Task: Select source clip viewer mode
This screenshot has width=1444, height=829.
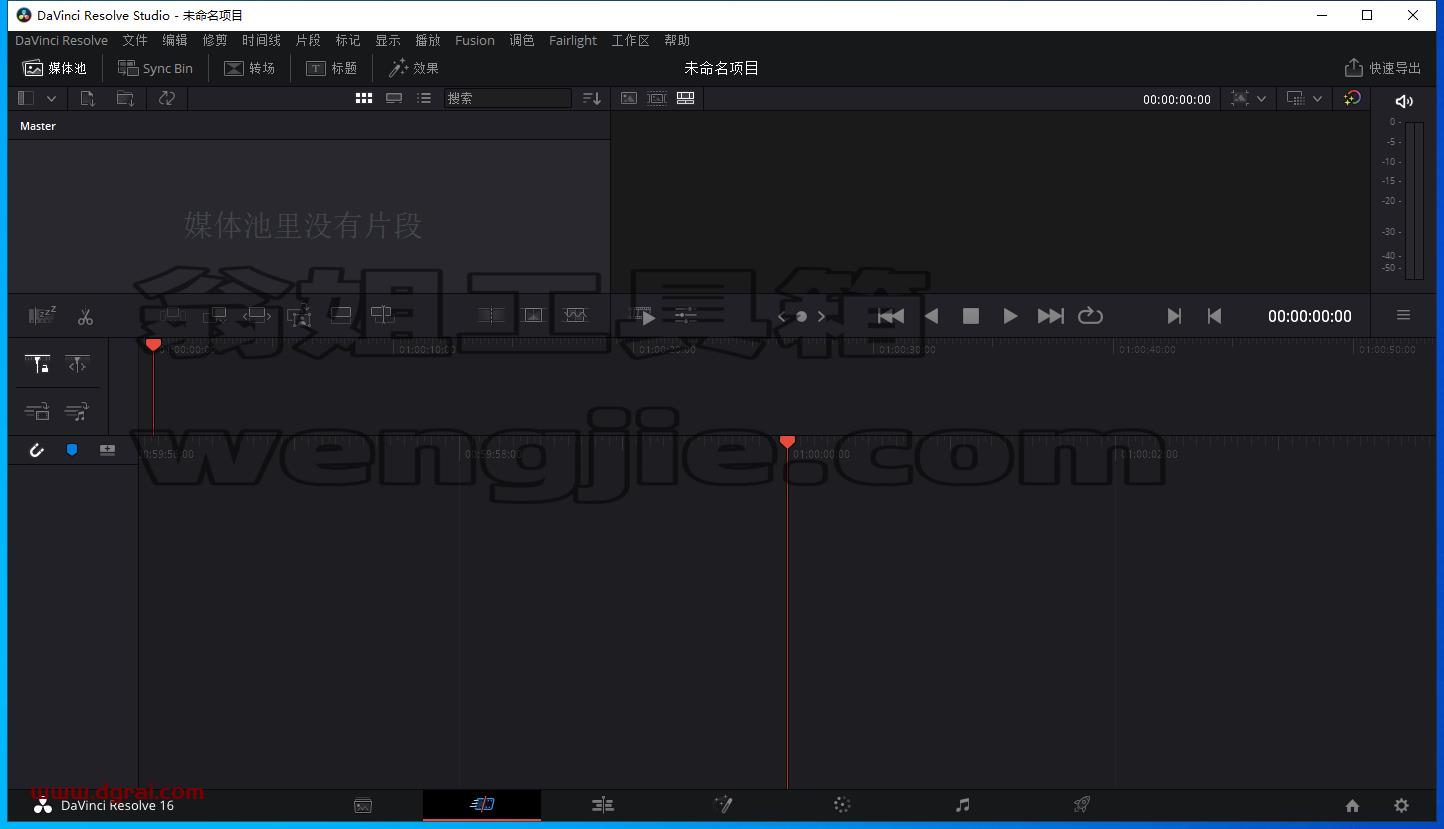Action: pos(629,98)
